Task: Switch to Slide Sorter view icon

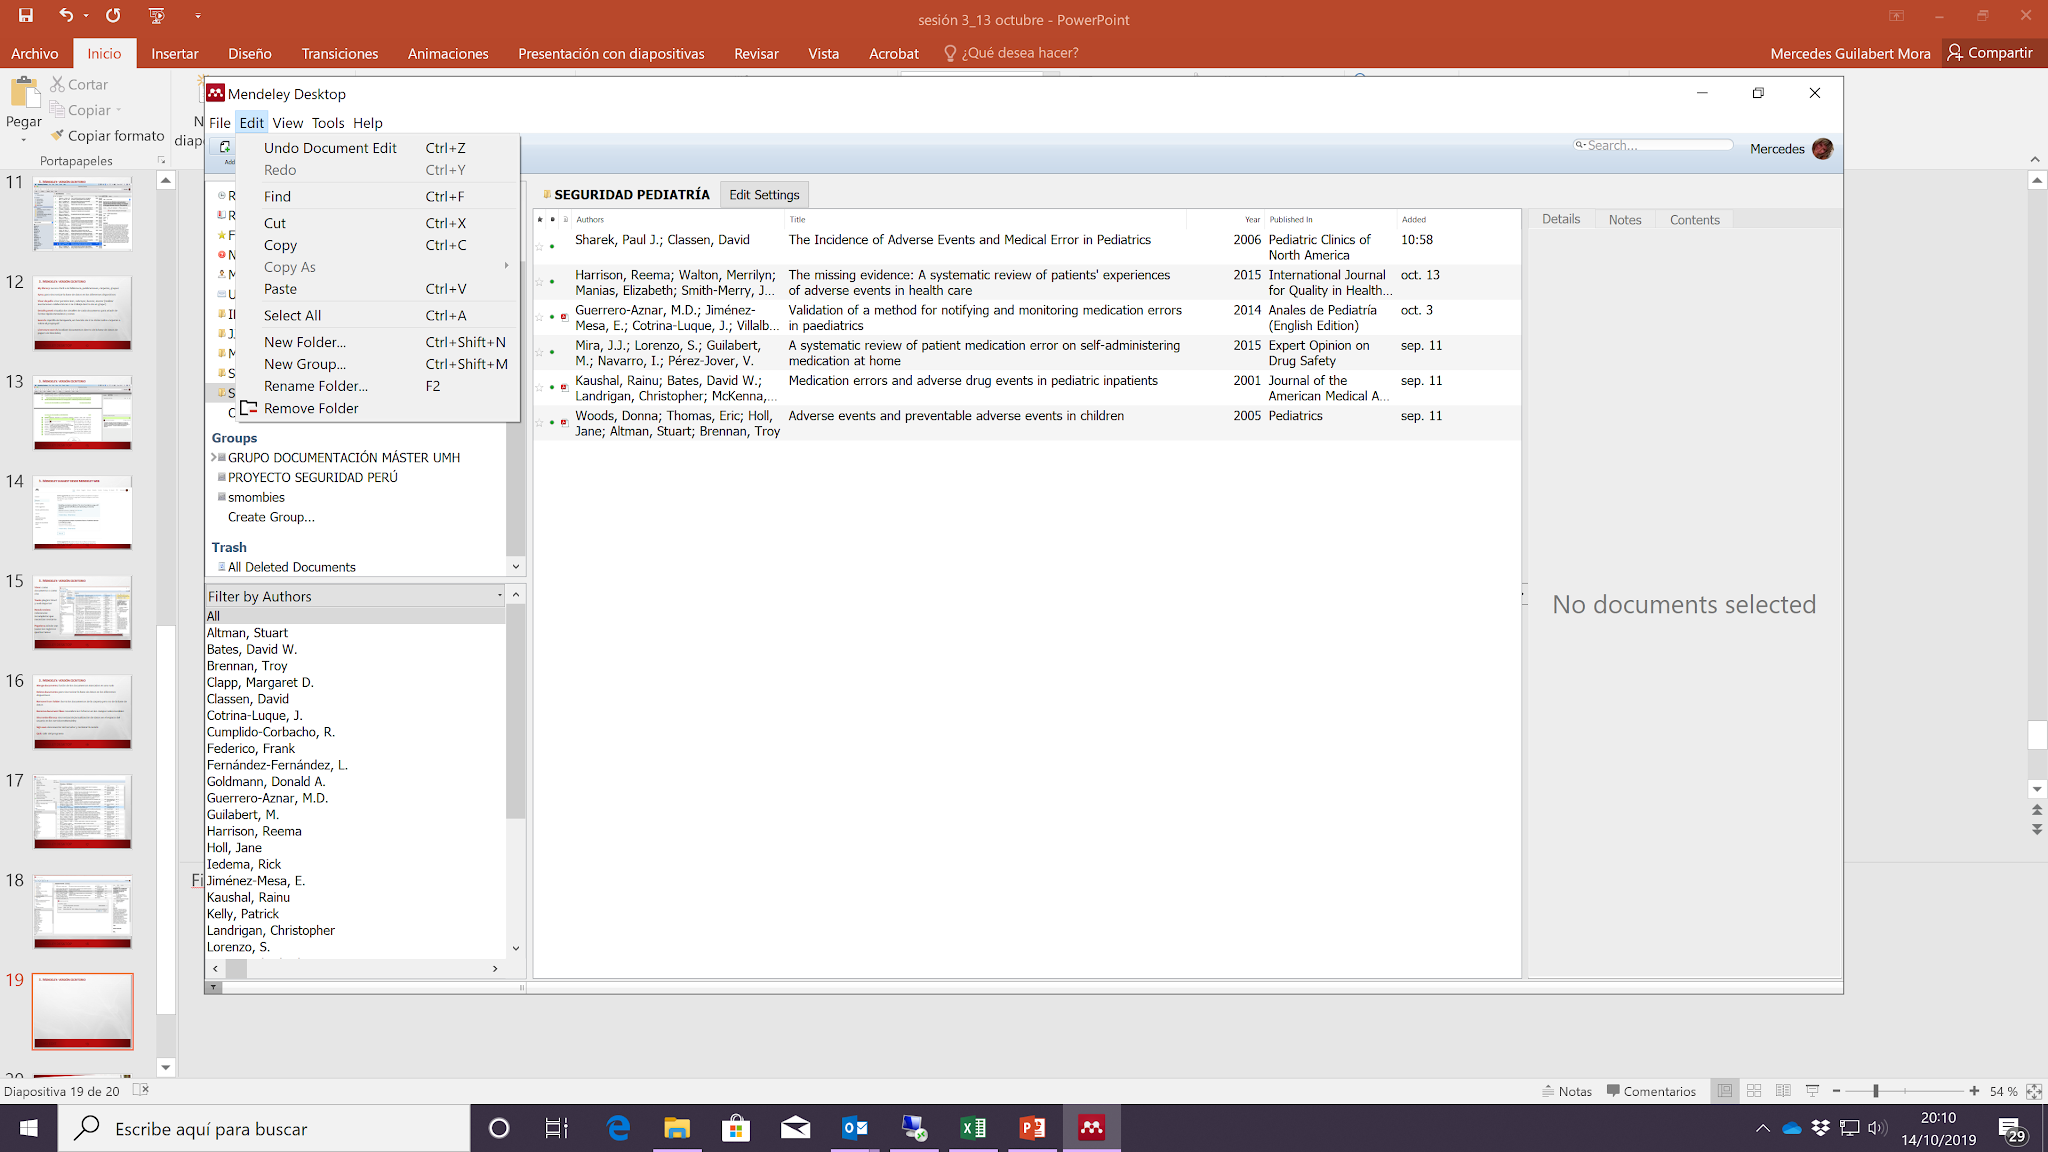Action: tap(1754, 1091)
